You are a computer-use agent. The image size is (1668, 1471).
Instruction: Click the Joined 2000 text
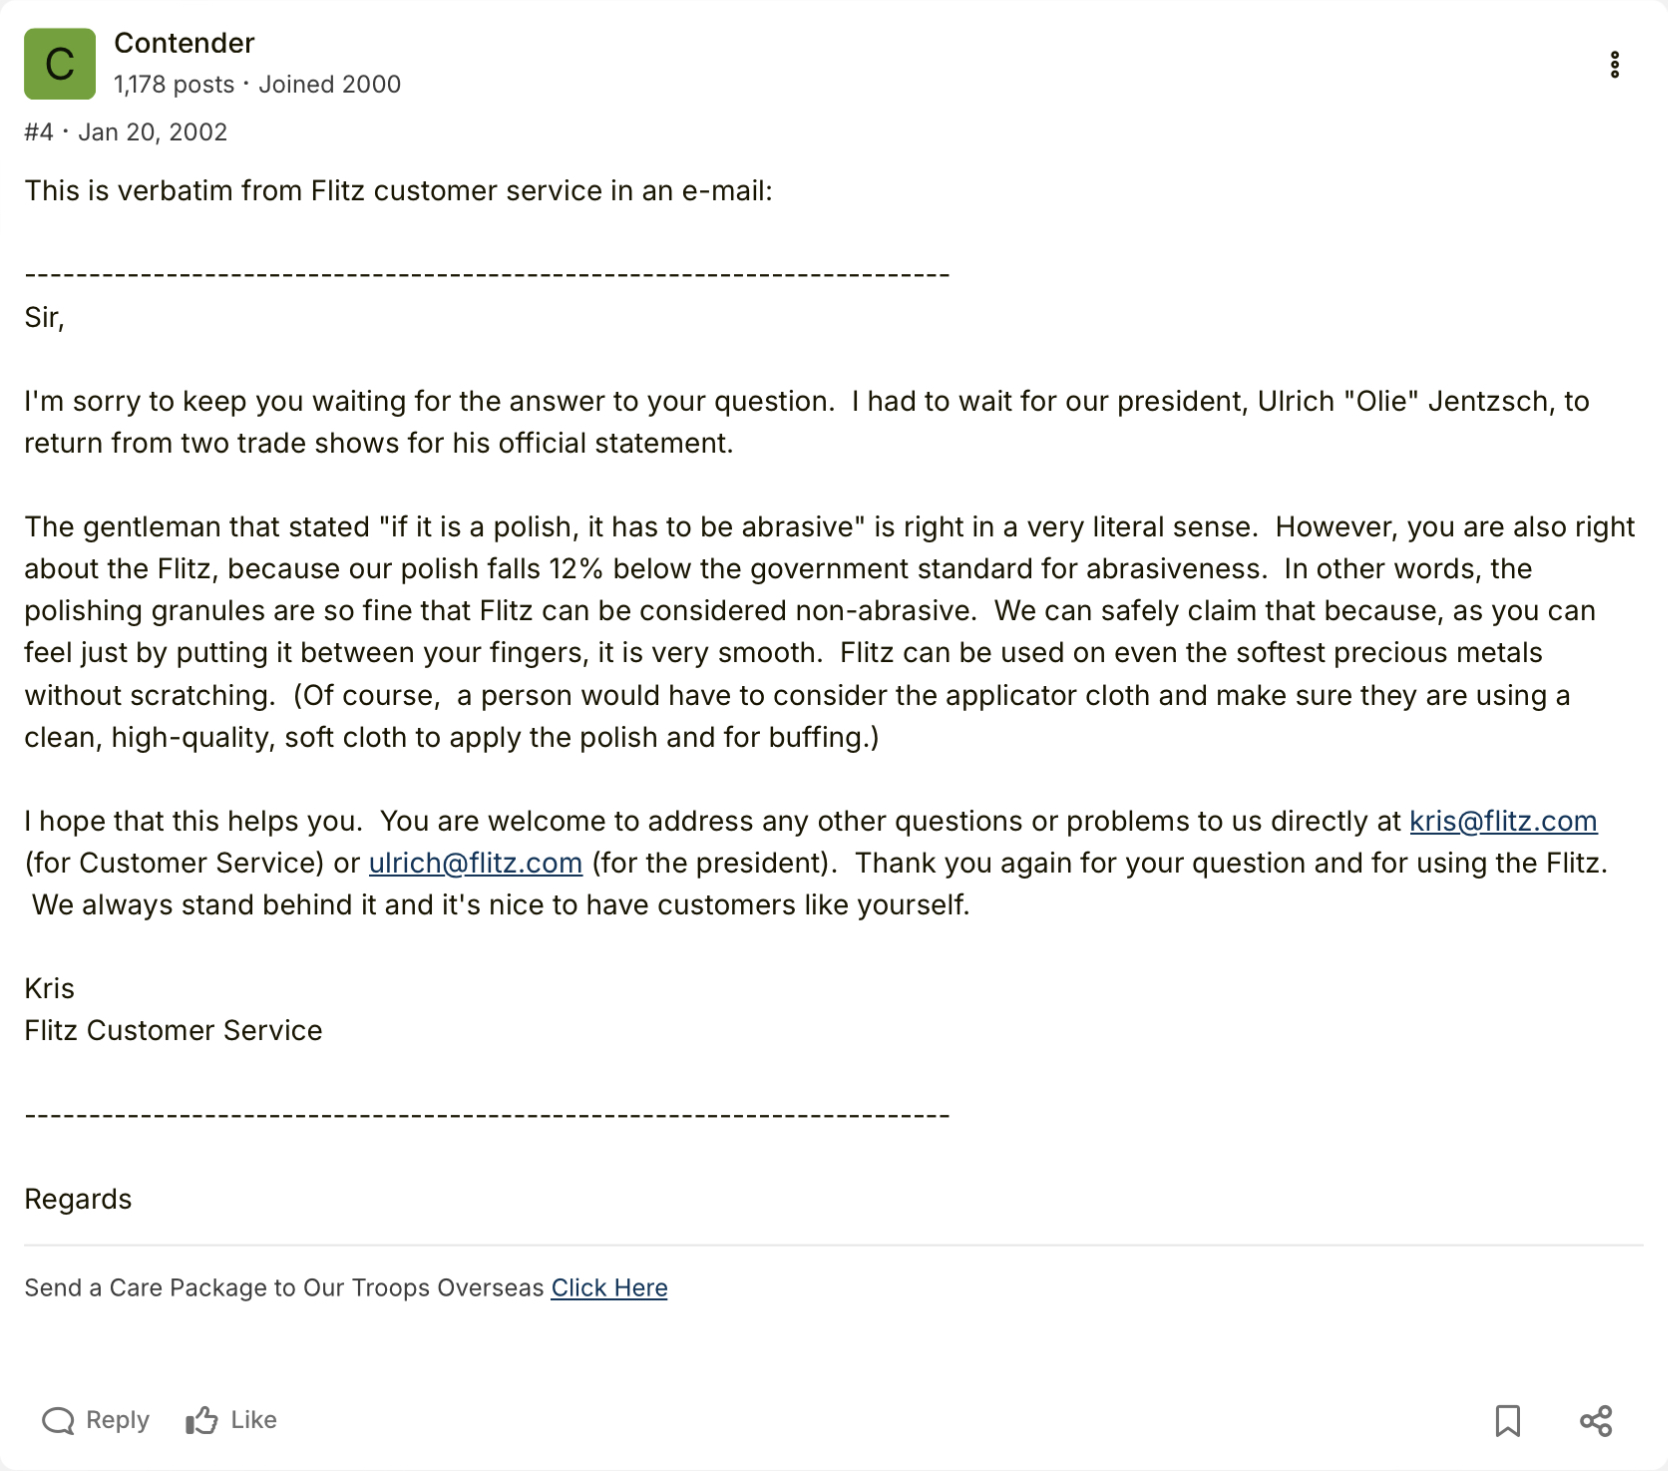[x=329, y=84]
